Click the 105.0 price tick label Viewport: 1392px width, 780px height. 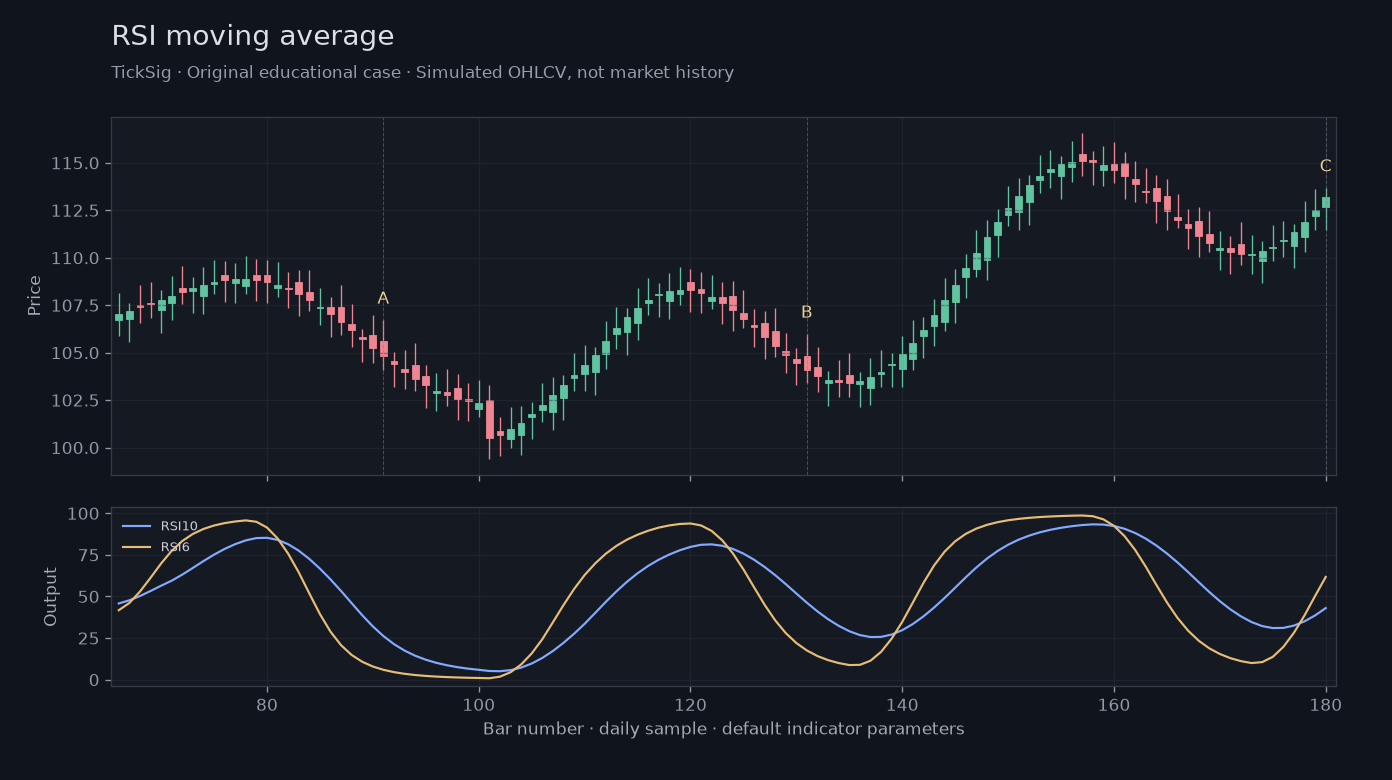(x=75, y=353)
